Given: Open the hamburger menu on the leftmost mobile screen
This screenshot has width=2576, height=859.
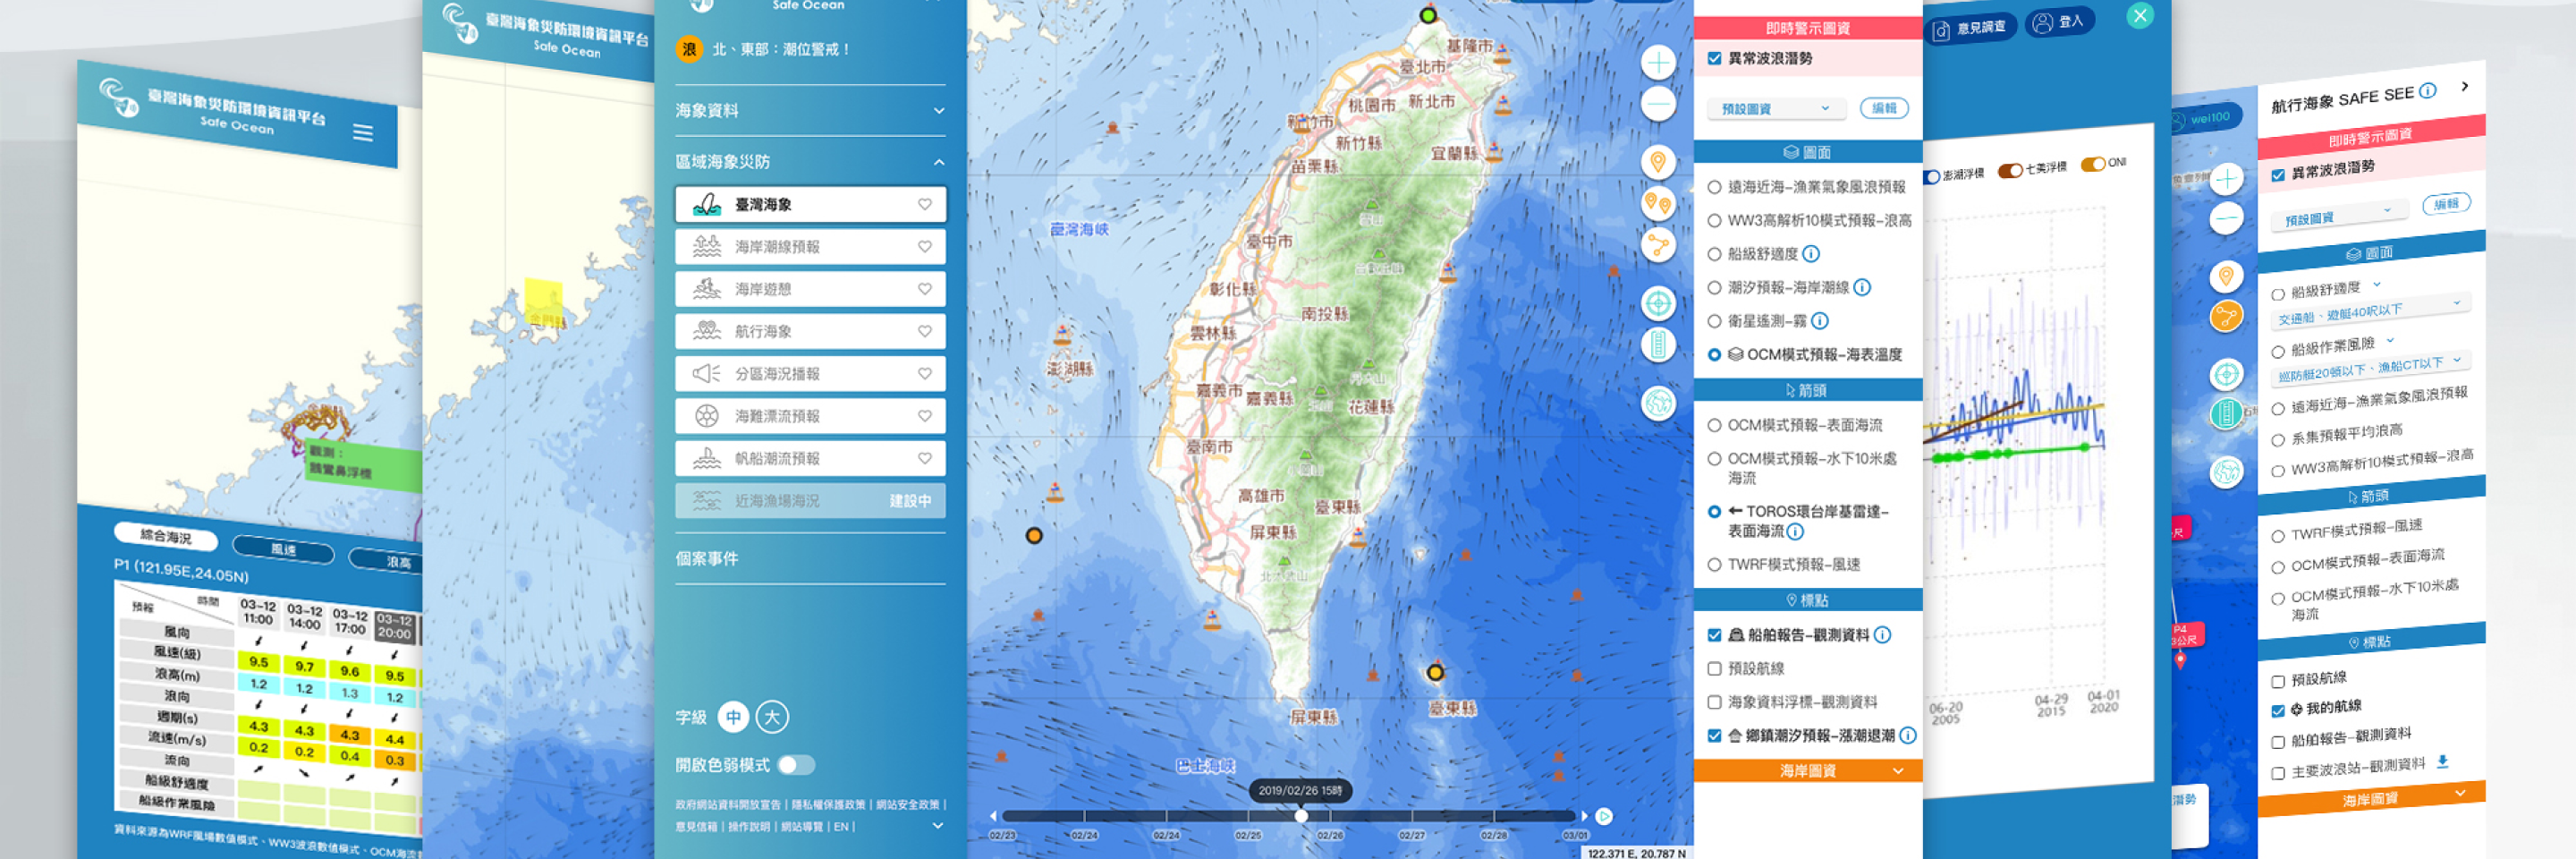Looking at the screenshot, I should coord(363,133).
